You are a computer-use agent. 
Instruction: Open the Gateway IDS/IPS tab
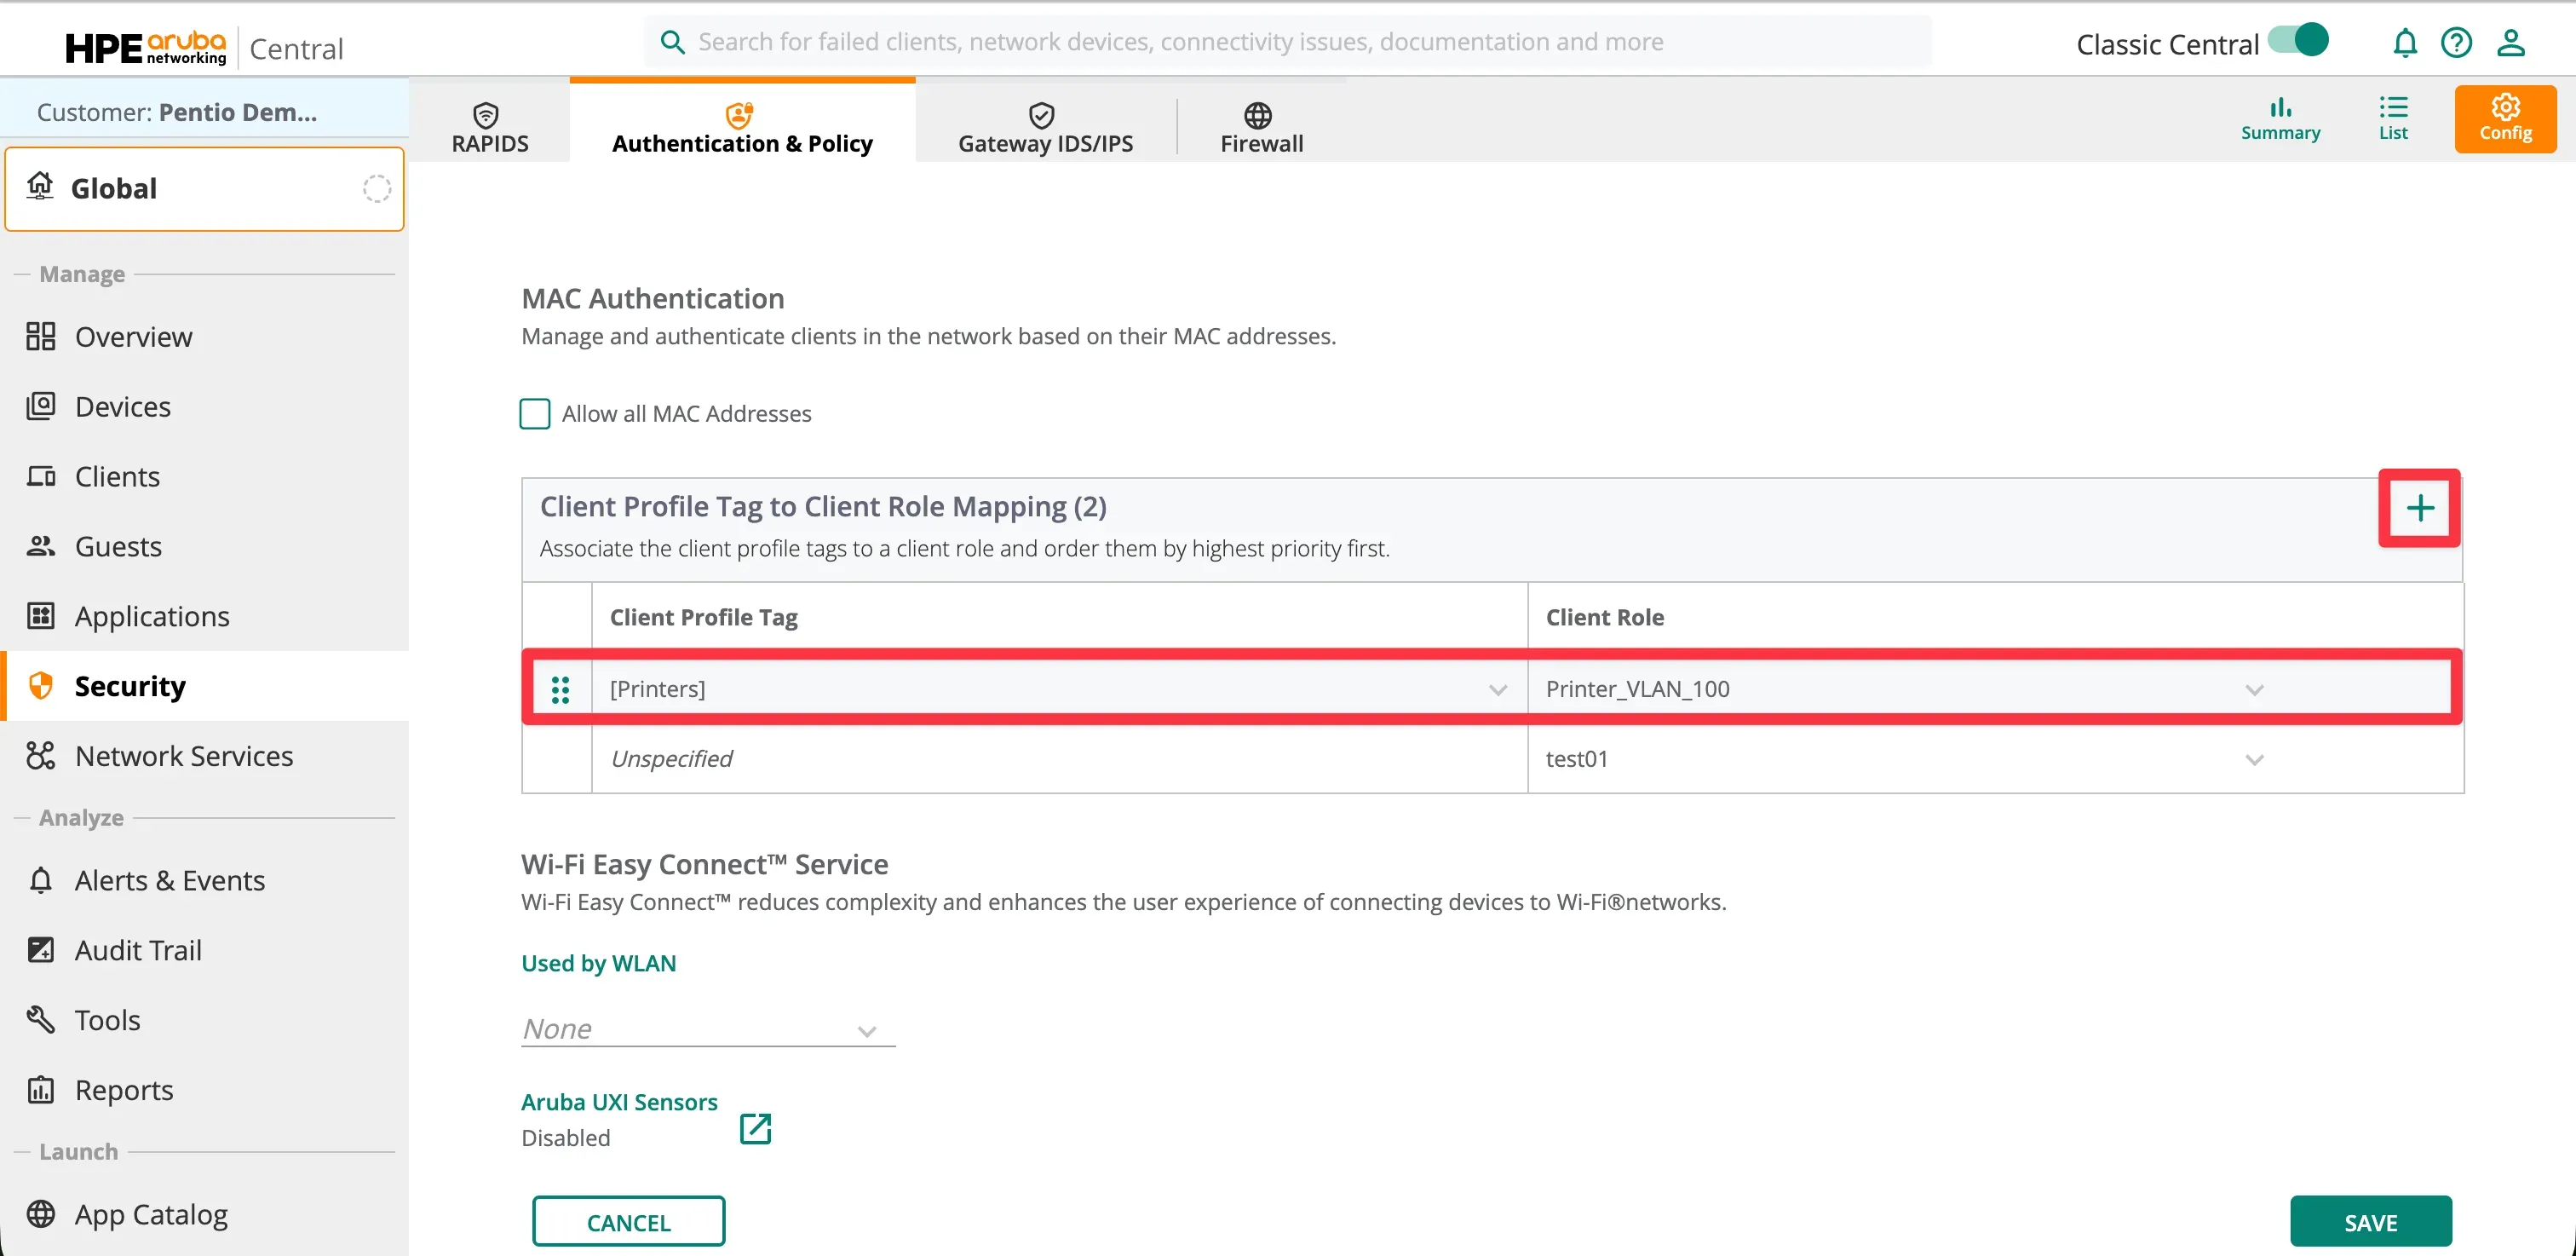pos(1044,128)
